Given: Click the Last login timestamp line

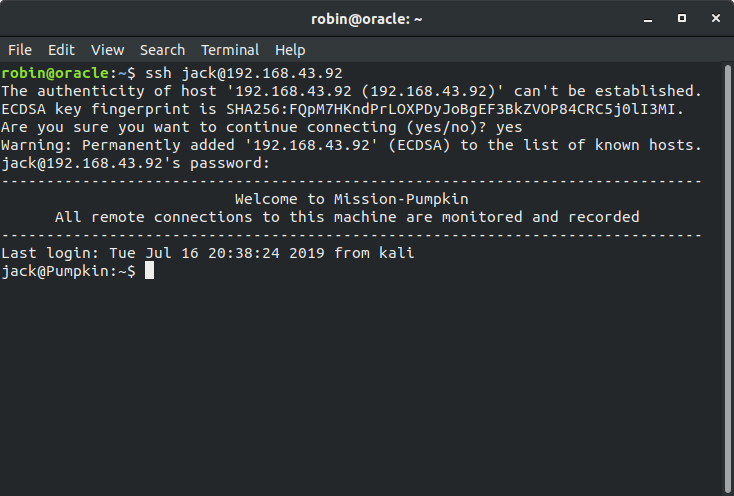Looking at the screenshot, I should click(x=208, y=253).
